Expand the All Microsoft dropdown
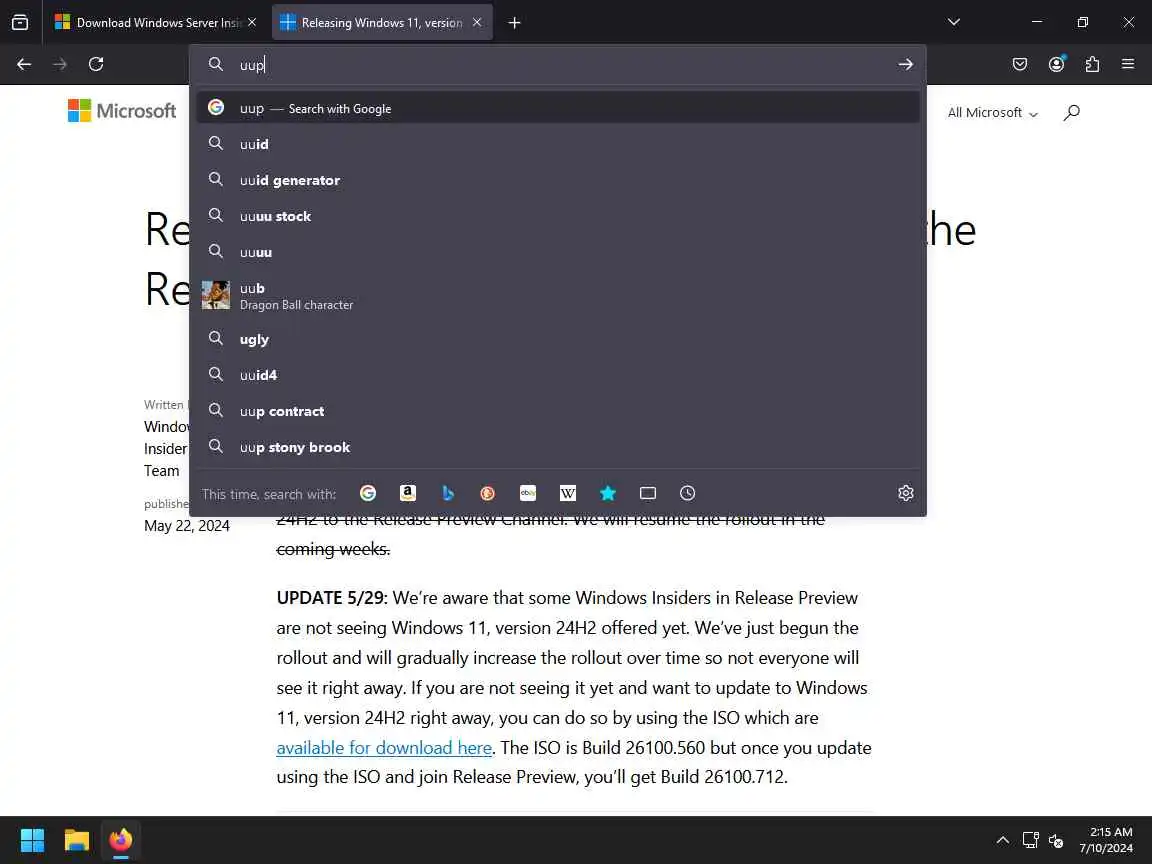Image resolution: width=1152 pixels, height=864 pixels. 993,112
